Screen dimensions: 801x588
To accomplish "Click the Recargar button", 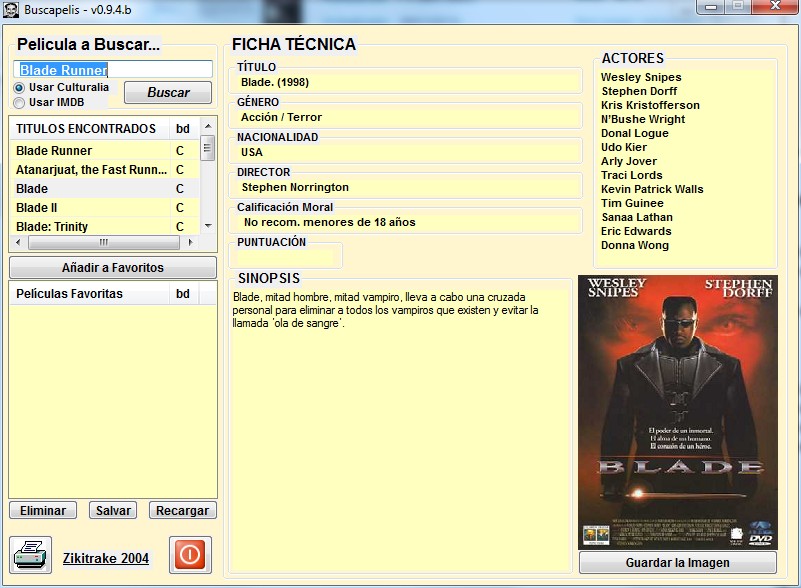I will click(x=182, y=510).
